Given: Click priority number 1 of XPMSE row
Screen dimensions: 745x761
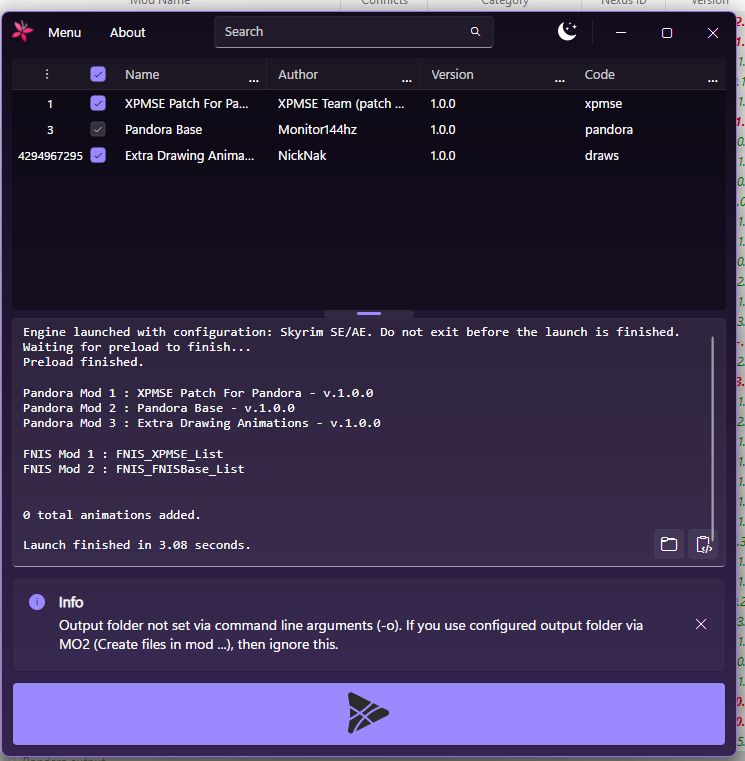Looking at the screenshot, I should coord(50,104).
